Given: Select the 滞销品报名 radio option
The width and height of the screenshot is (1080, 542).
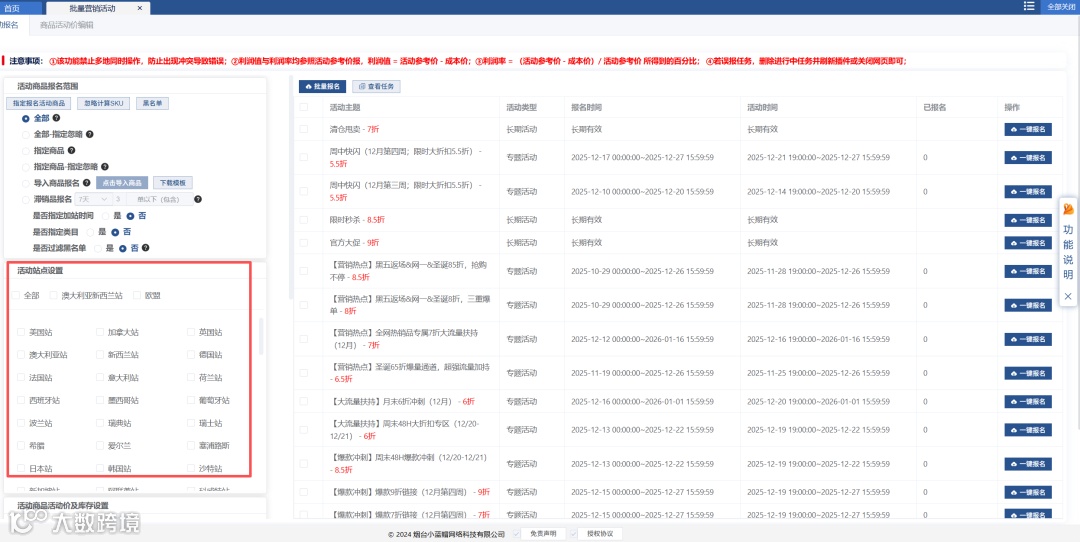Looking at the screenshot, I should click(x=25, y=200).
